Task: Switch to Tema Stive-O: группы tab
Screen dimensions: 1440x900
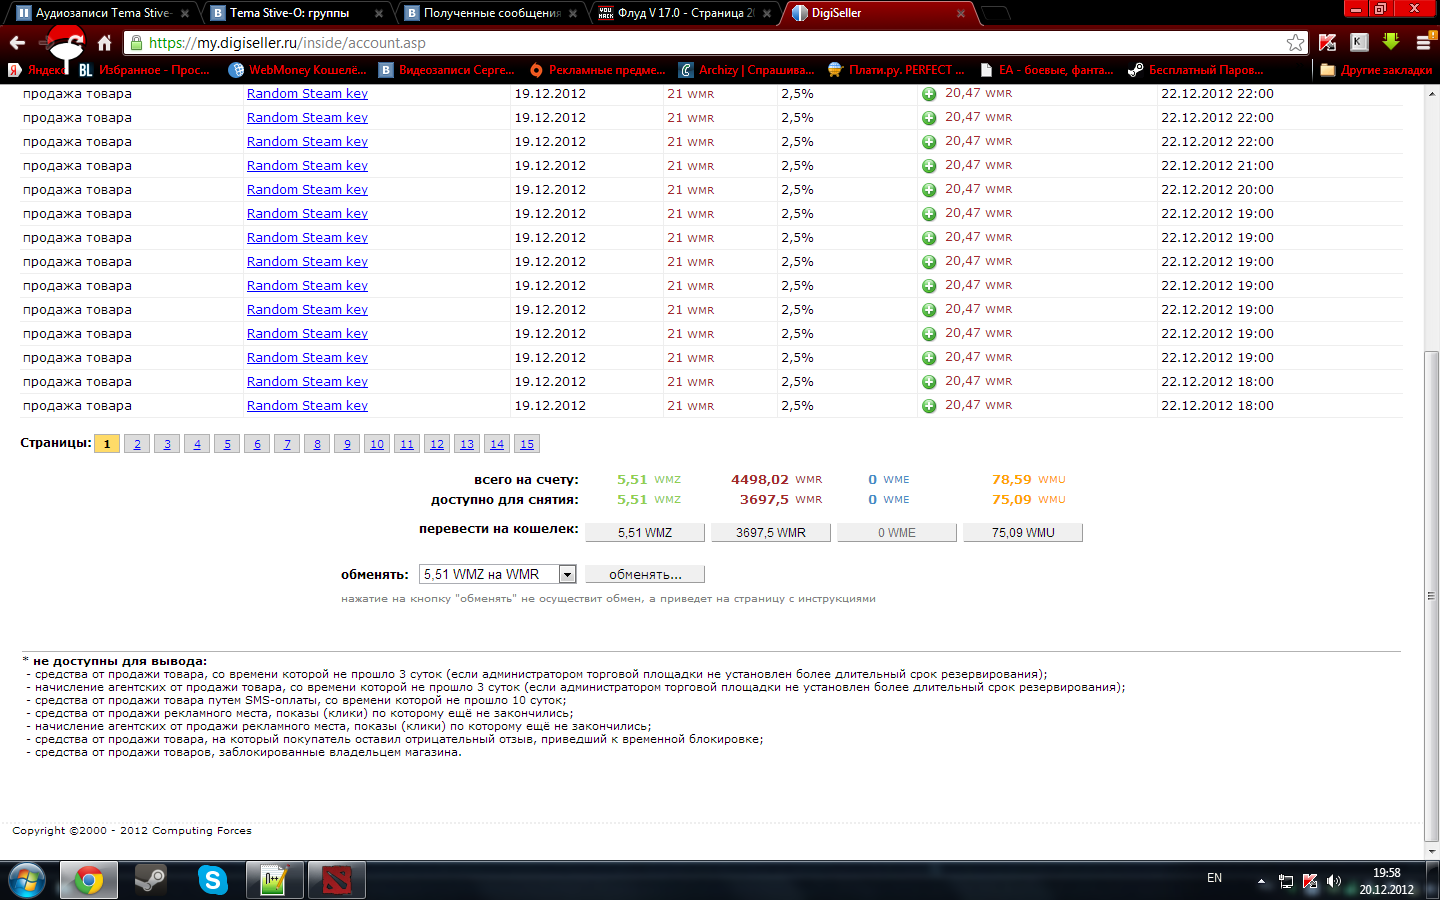Action: 297,13
